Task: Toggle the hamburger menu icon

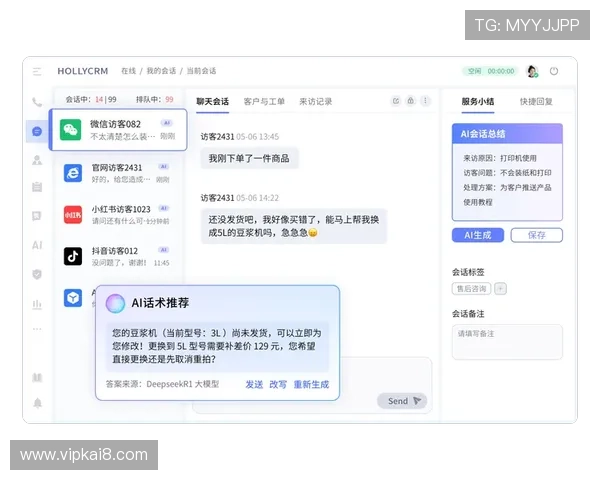Action: [x=37, y=71]
